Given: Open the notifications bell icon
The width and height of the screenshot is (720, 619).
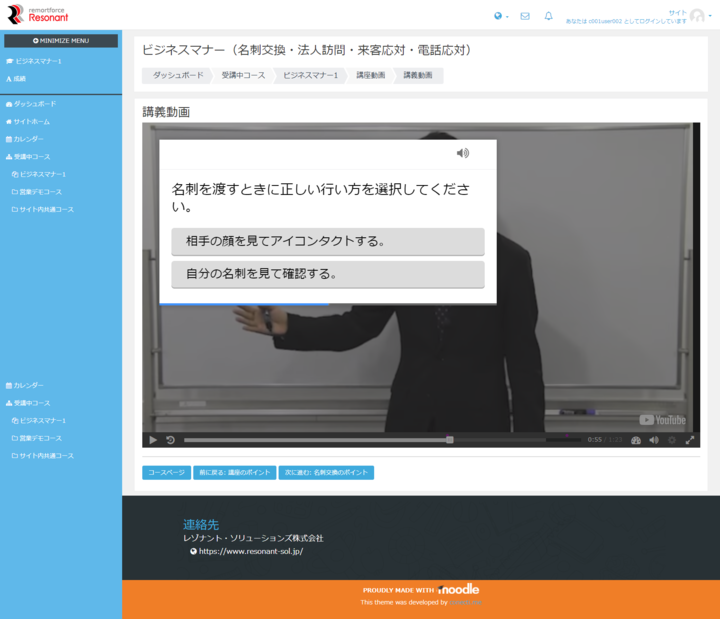Looking at the screenshot, I should point(548,16).
